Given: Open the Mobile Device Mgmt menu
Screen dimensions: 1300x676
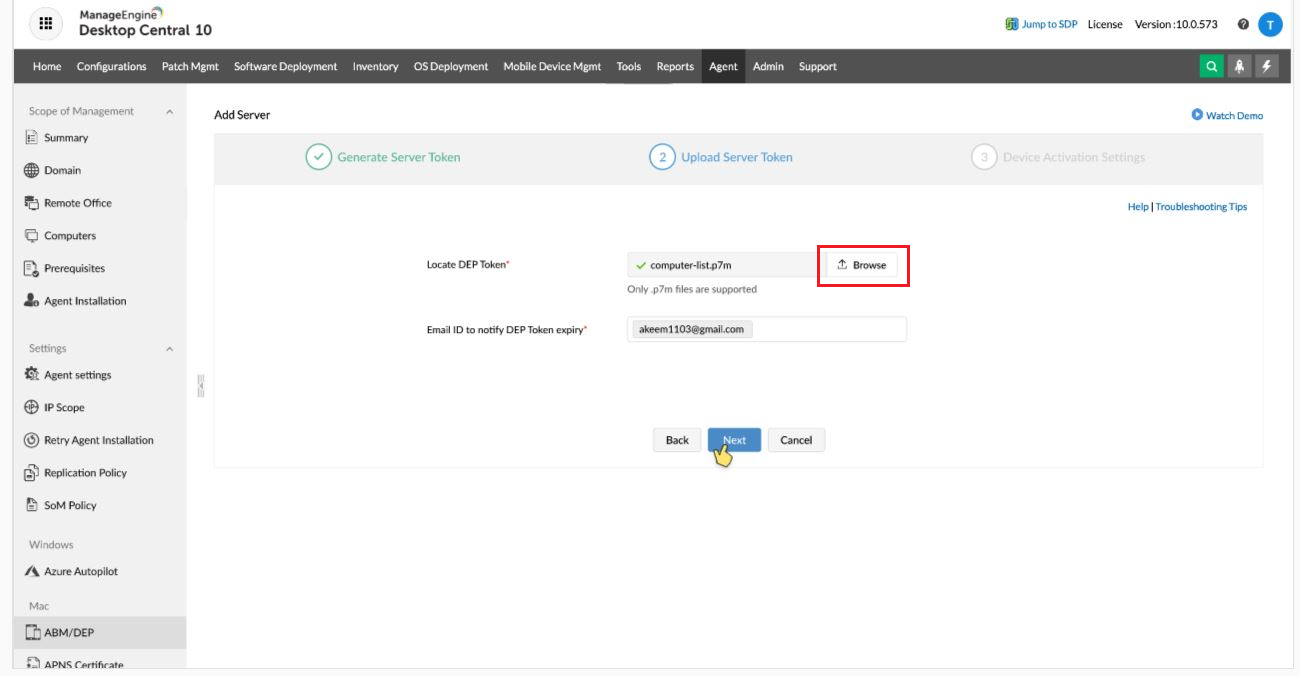Looking at the screenshot, I should tap(552, 66).
